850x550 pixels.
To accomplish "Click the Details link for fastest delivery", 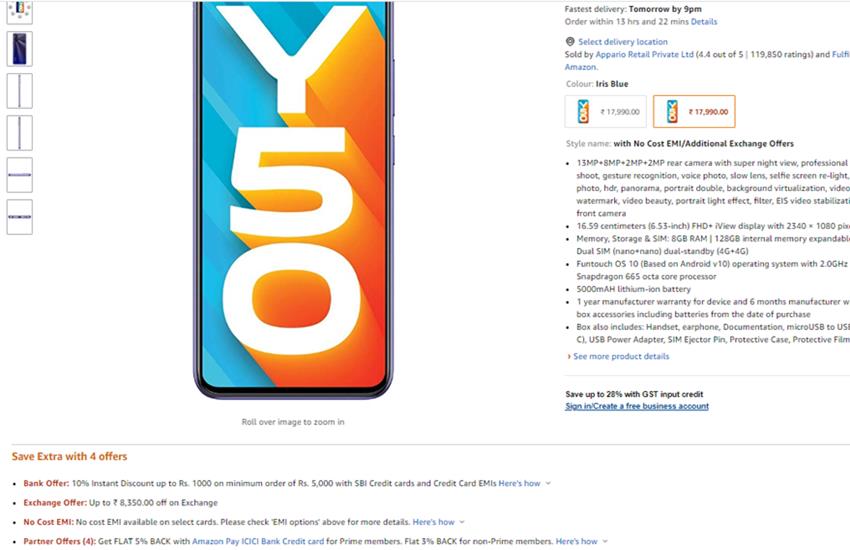I will [x=704, y=22].
